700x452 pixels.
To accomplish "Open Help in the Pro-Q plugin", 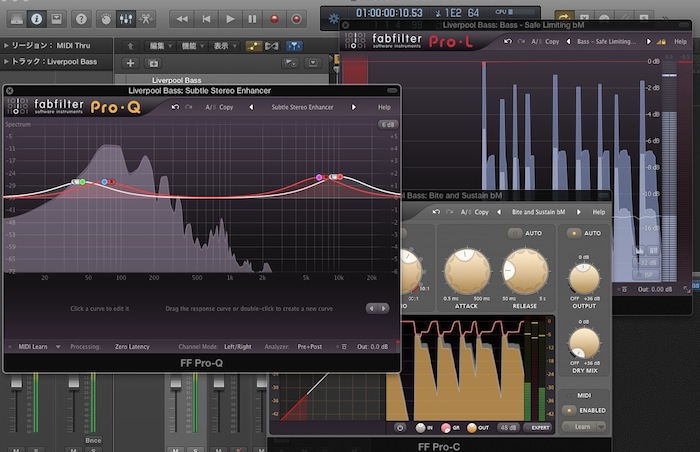I will click(x=384, y=107).
